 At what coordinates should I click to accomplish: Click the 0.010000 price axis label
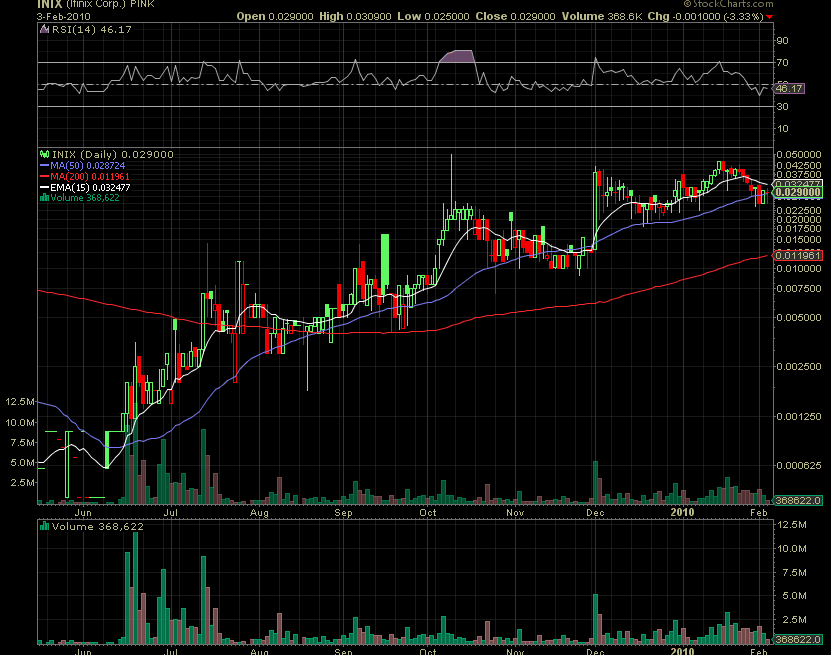(x=799, y=268)
